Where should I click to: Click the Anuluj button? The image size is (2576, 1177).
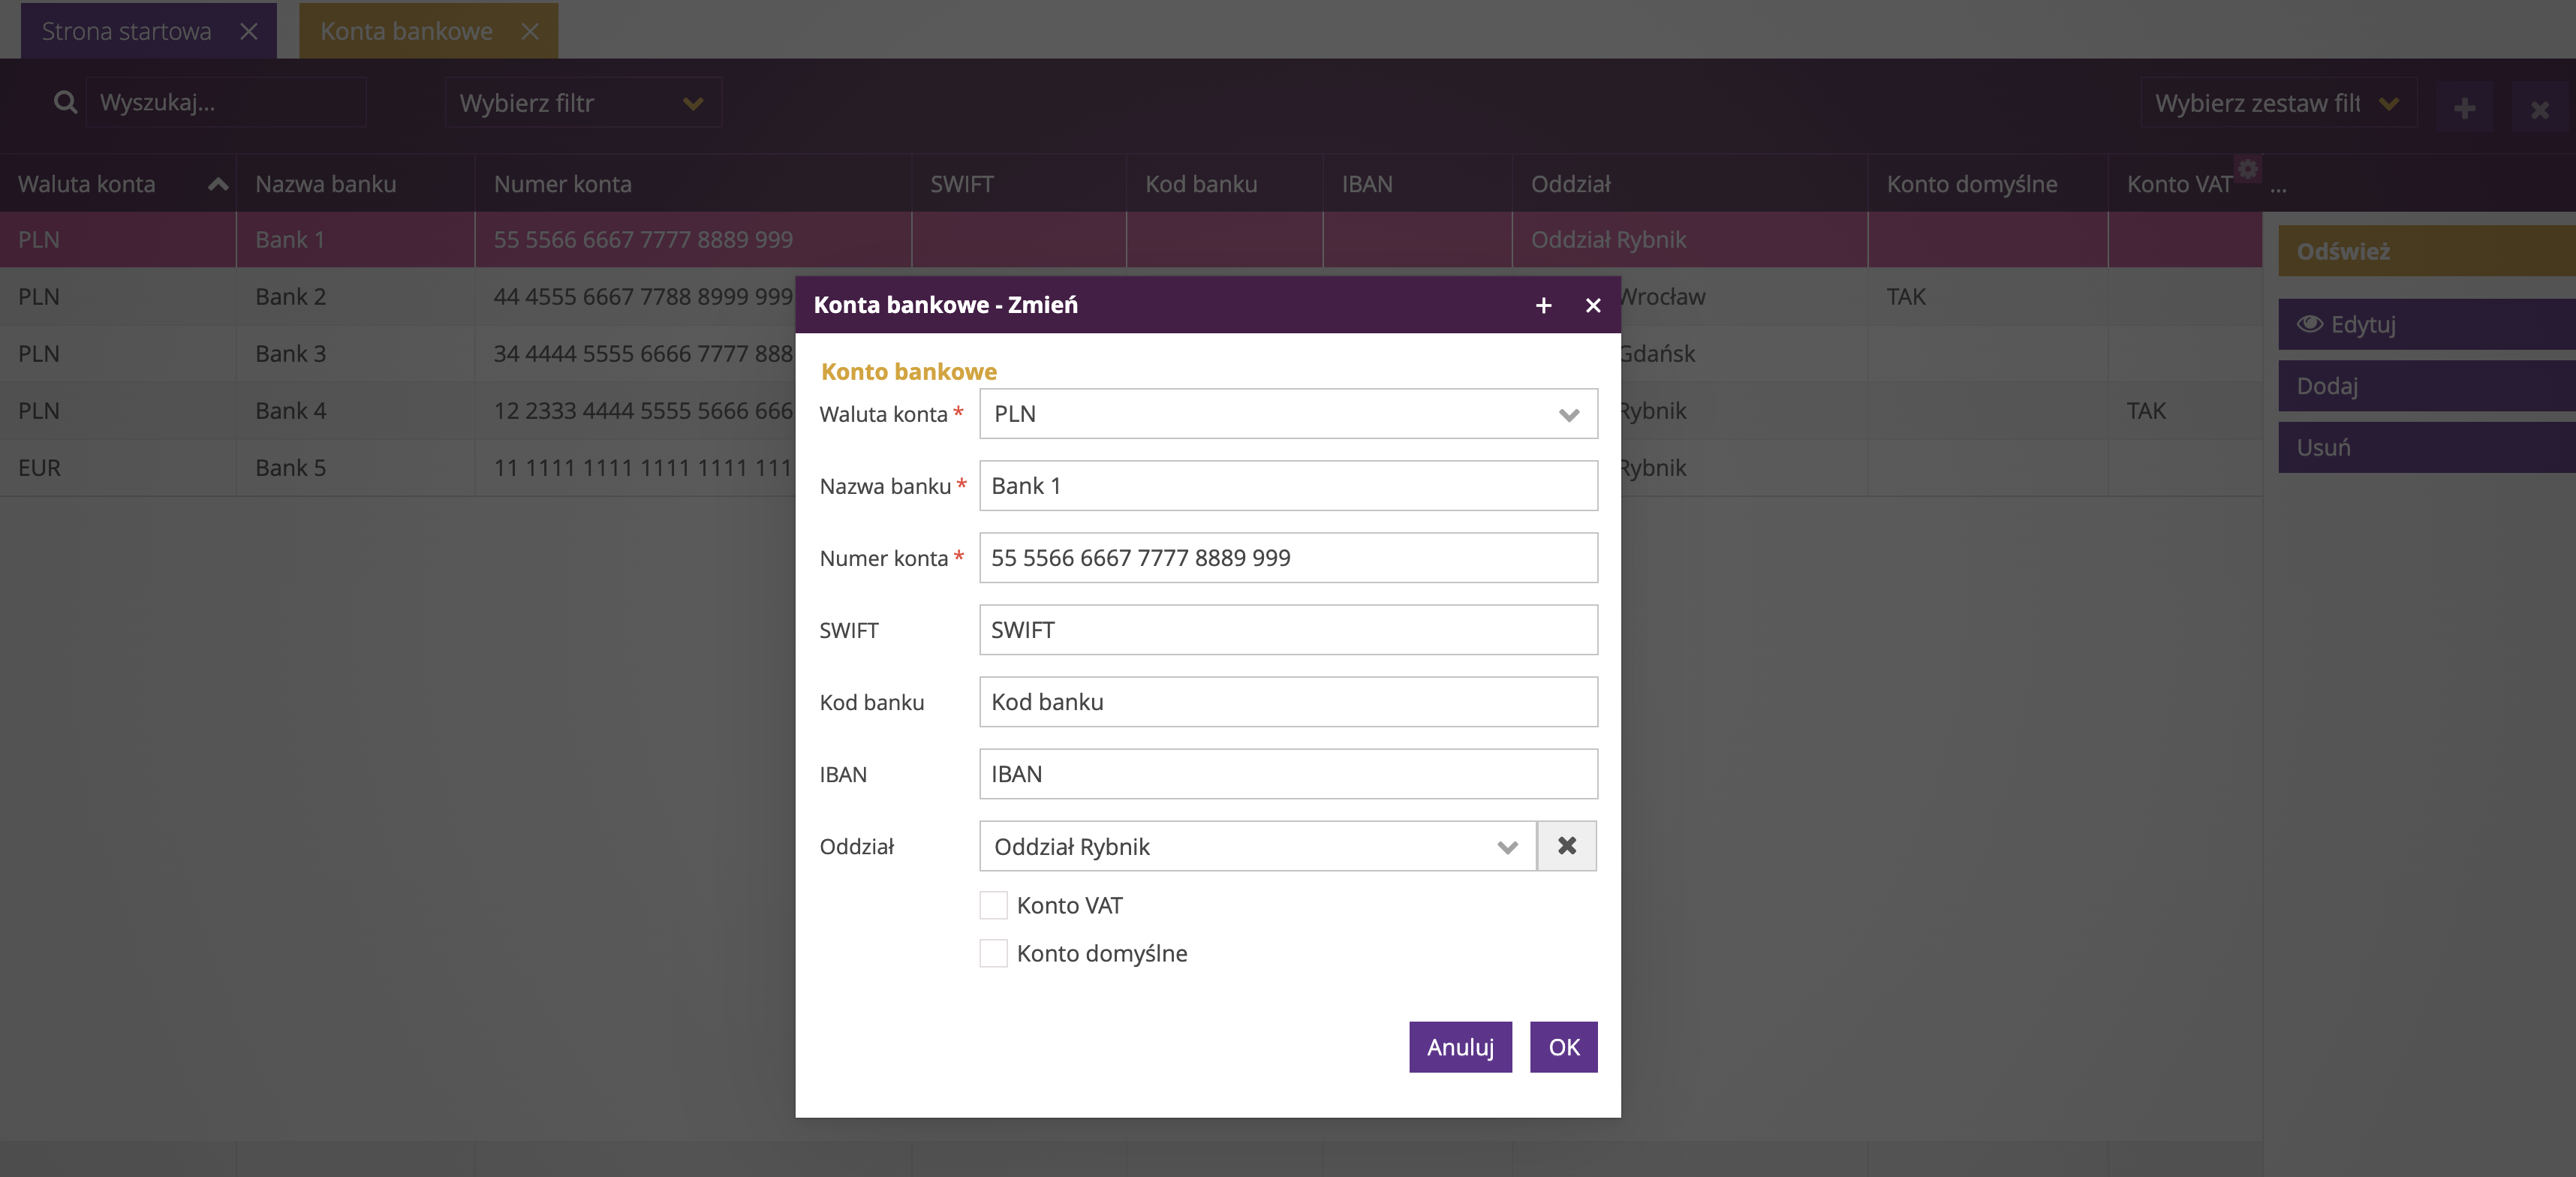1459,1047
